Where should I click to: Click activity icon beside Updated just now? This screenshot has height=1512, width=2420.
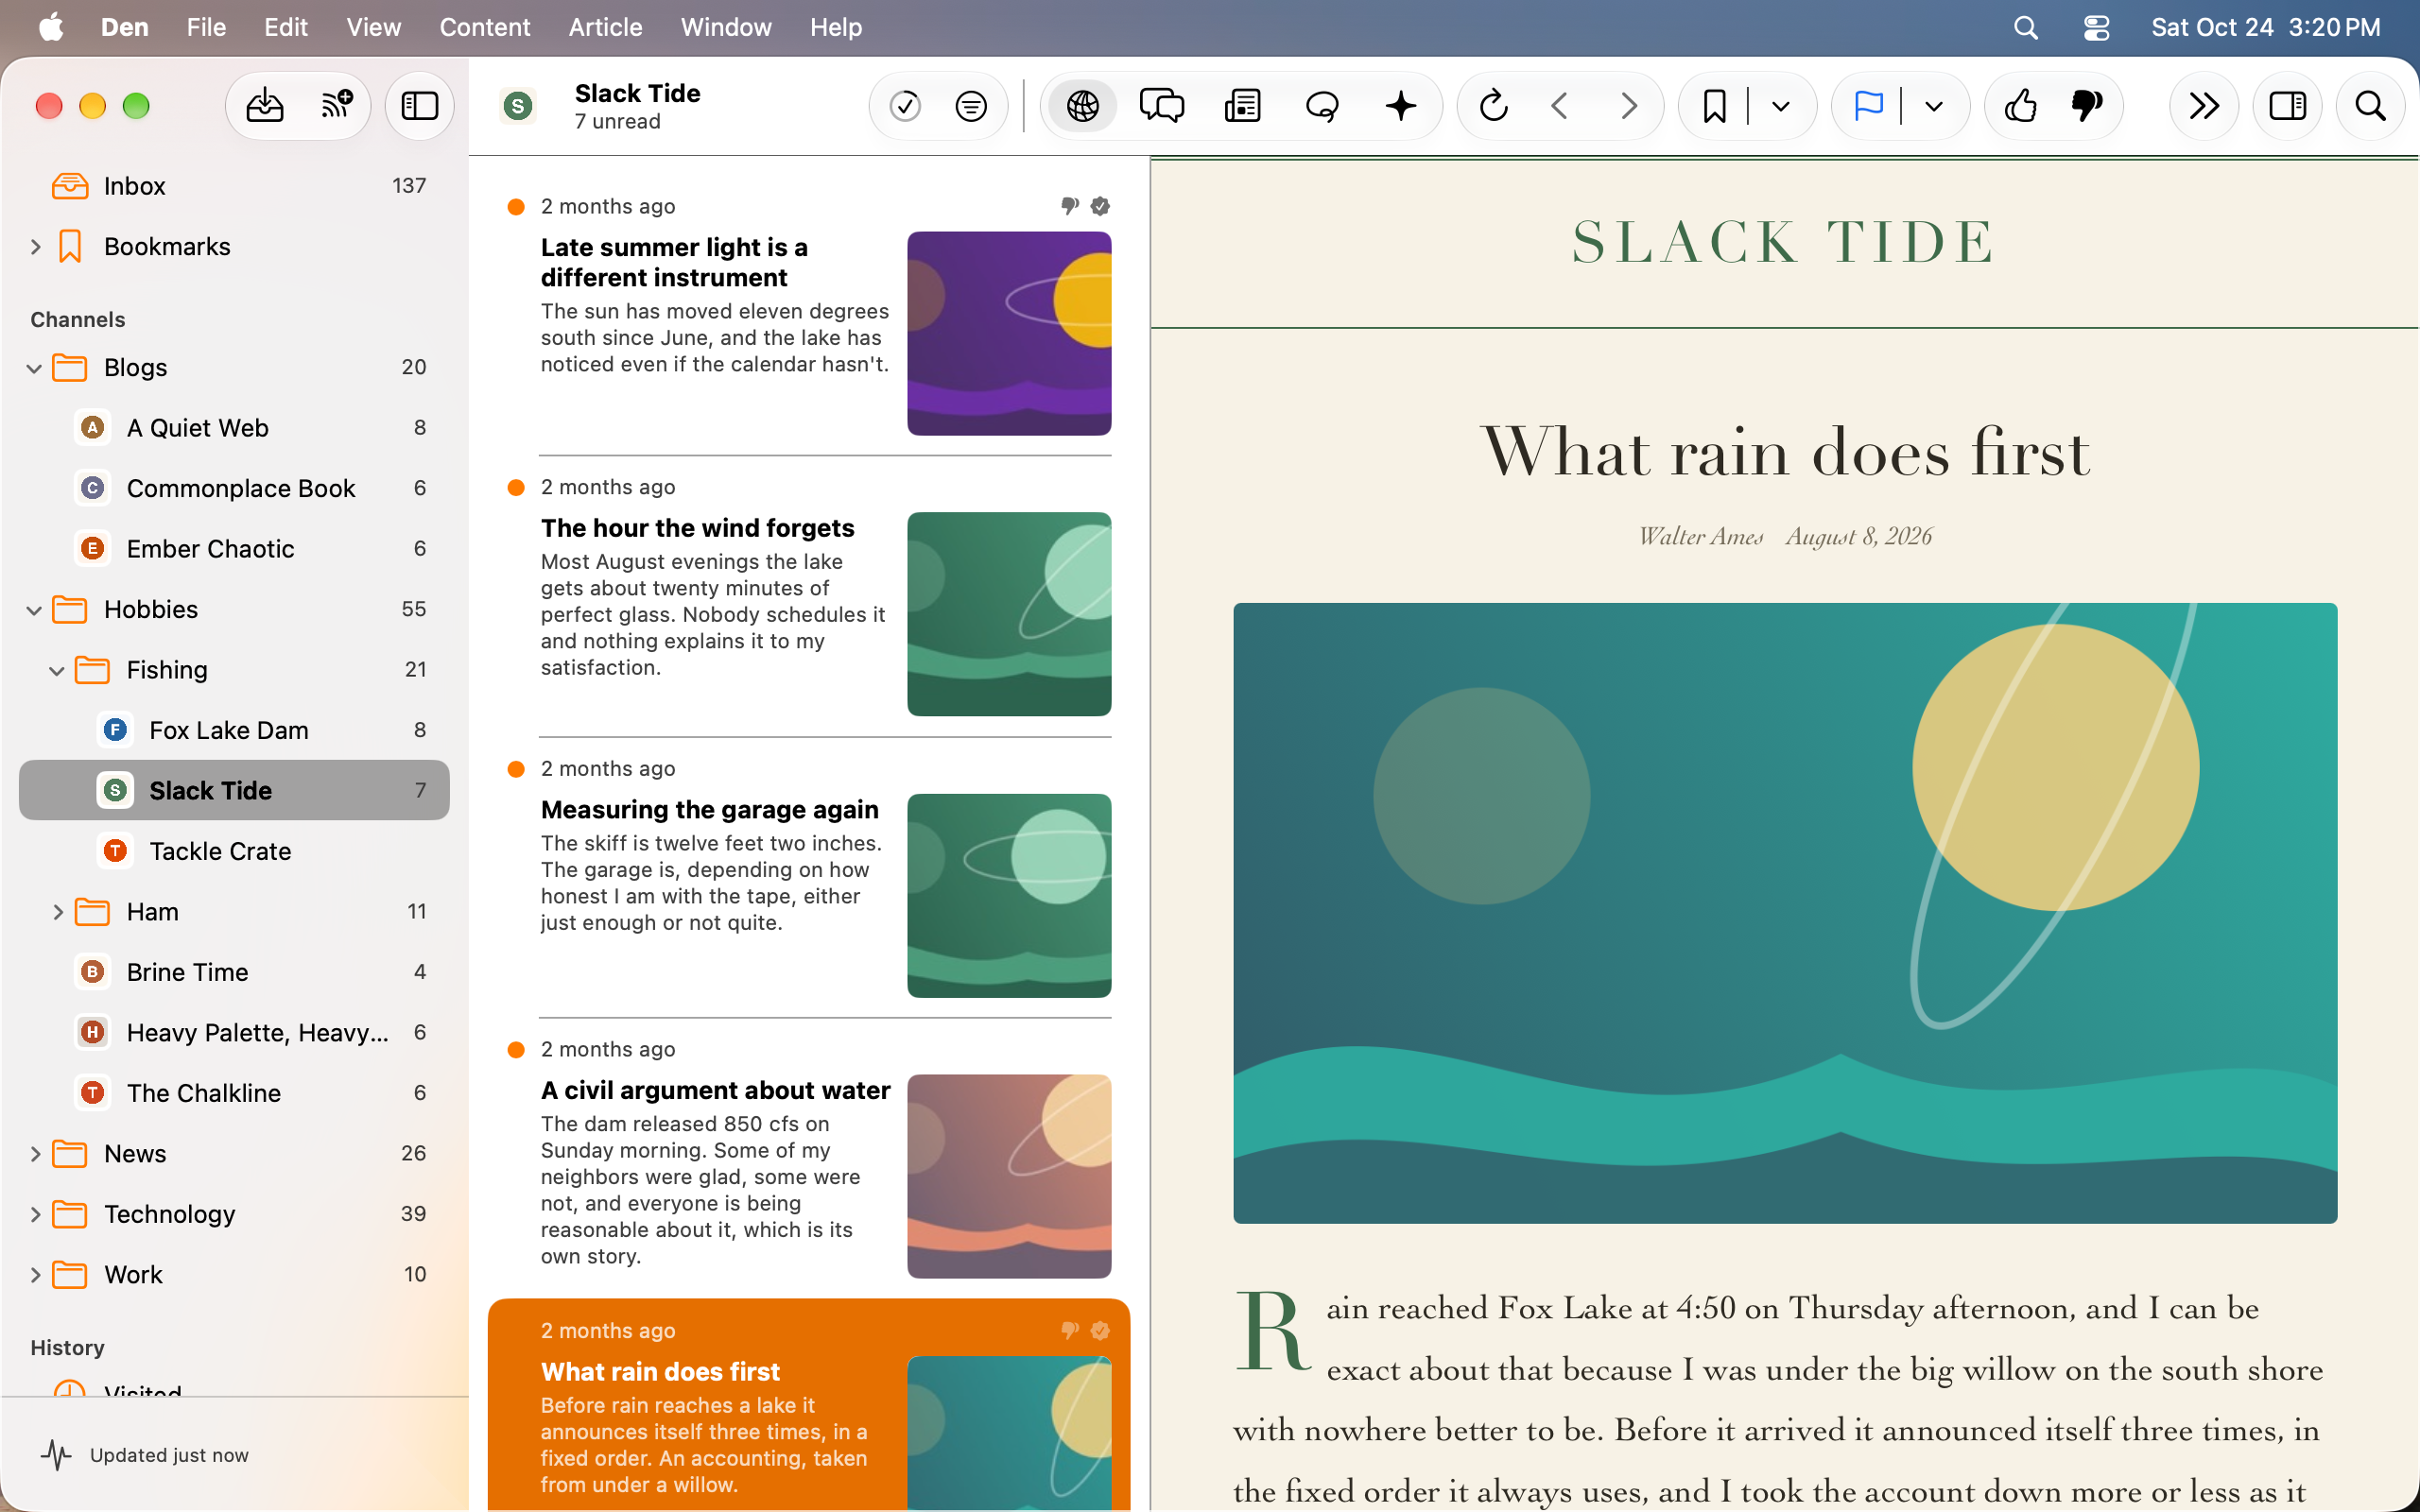(56, 1455)
